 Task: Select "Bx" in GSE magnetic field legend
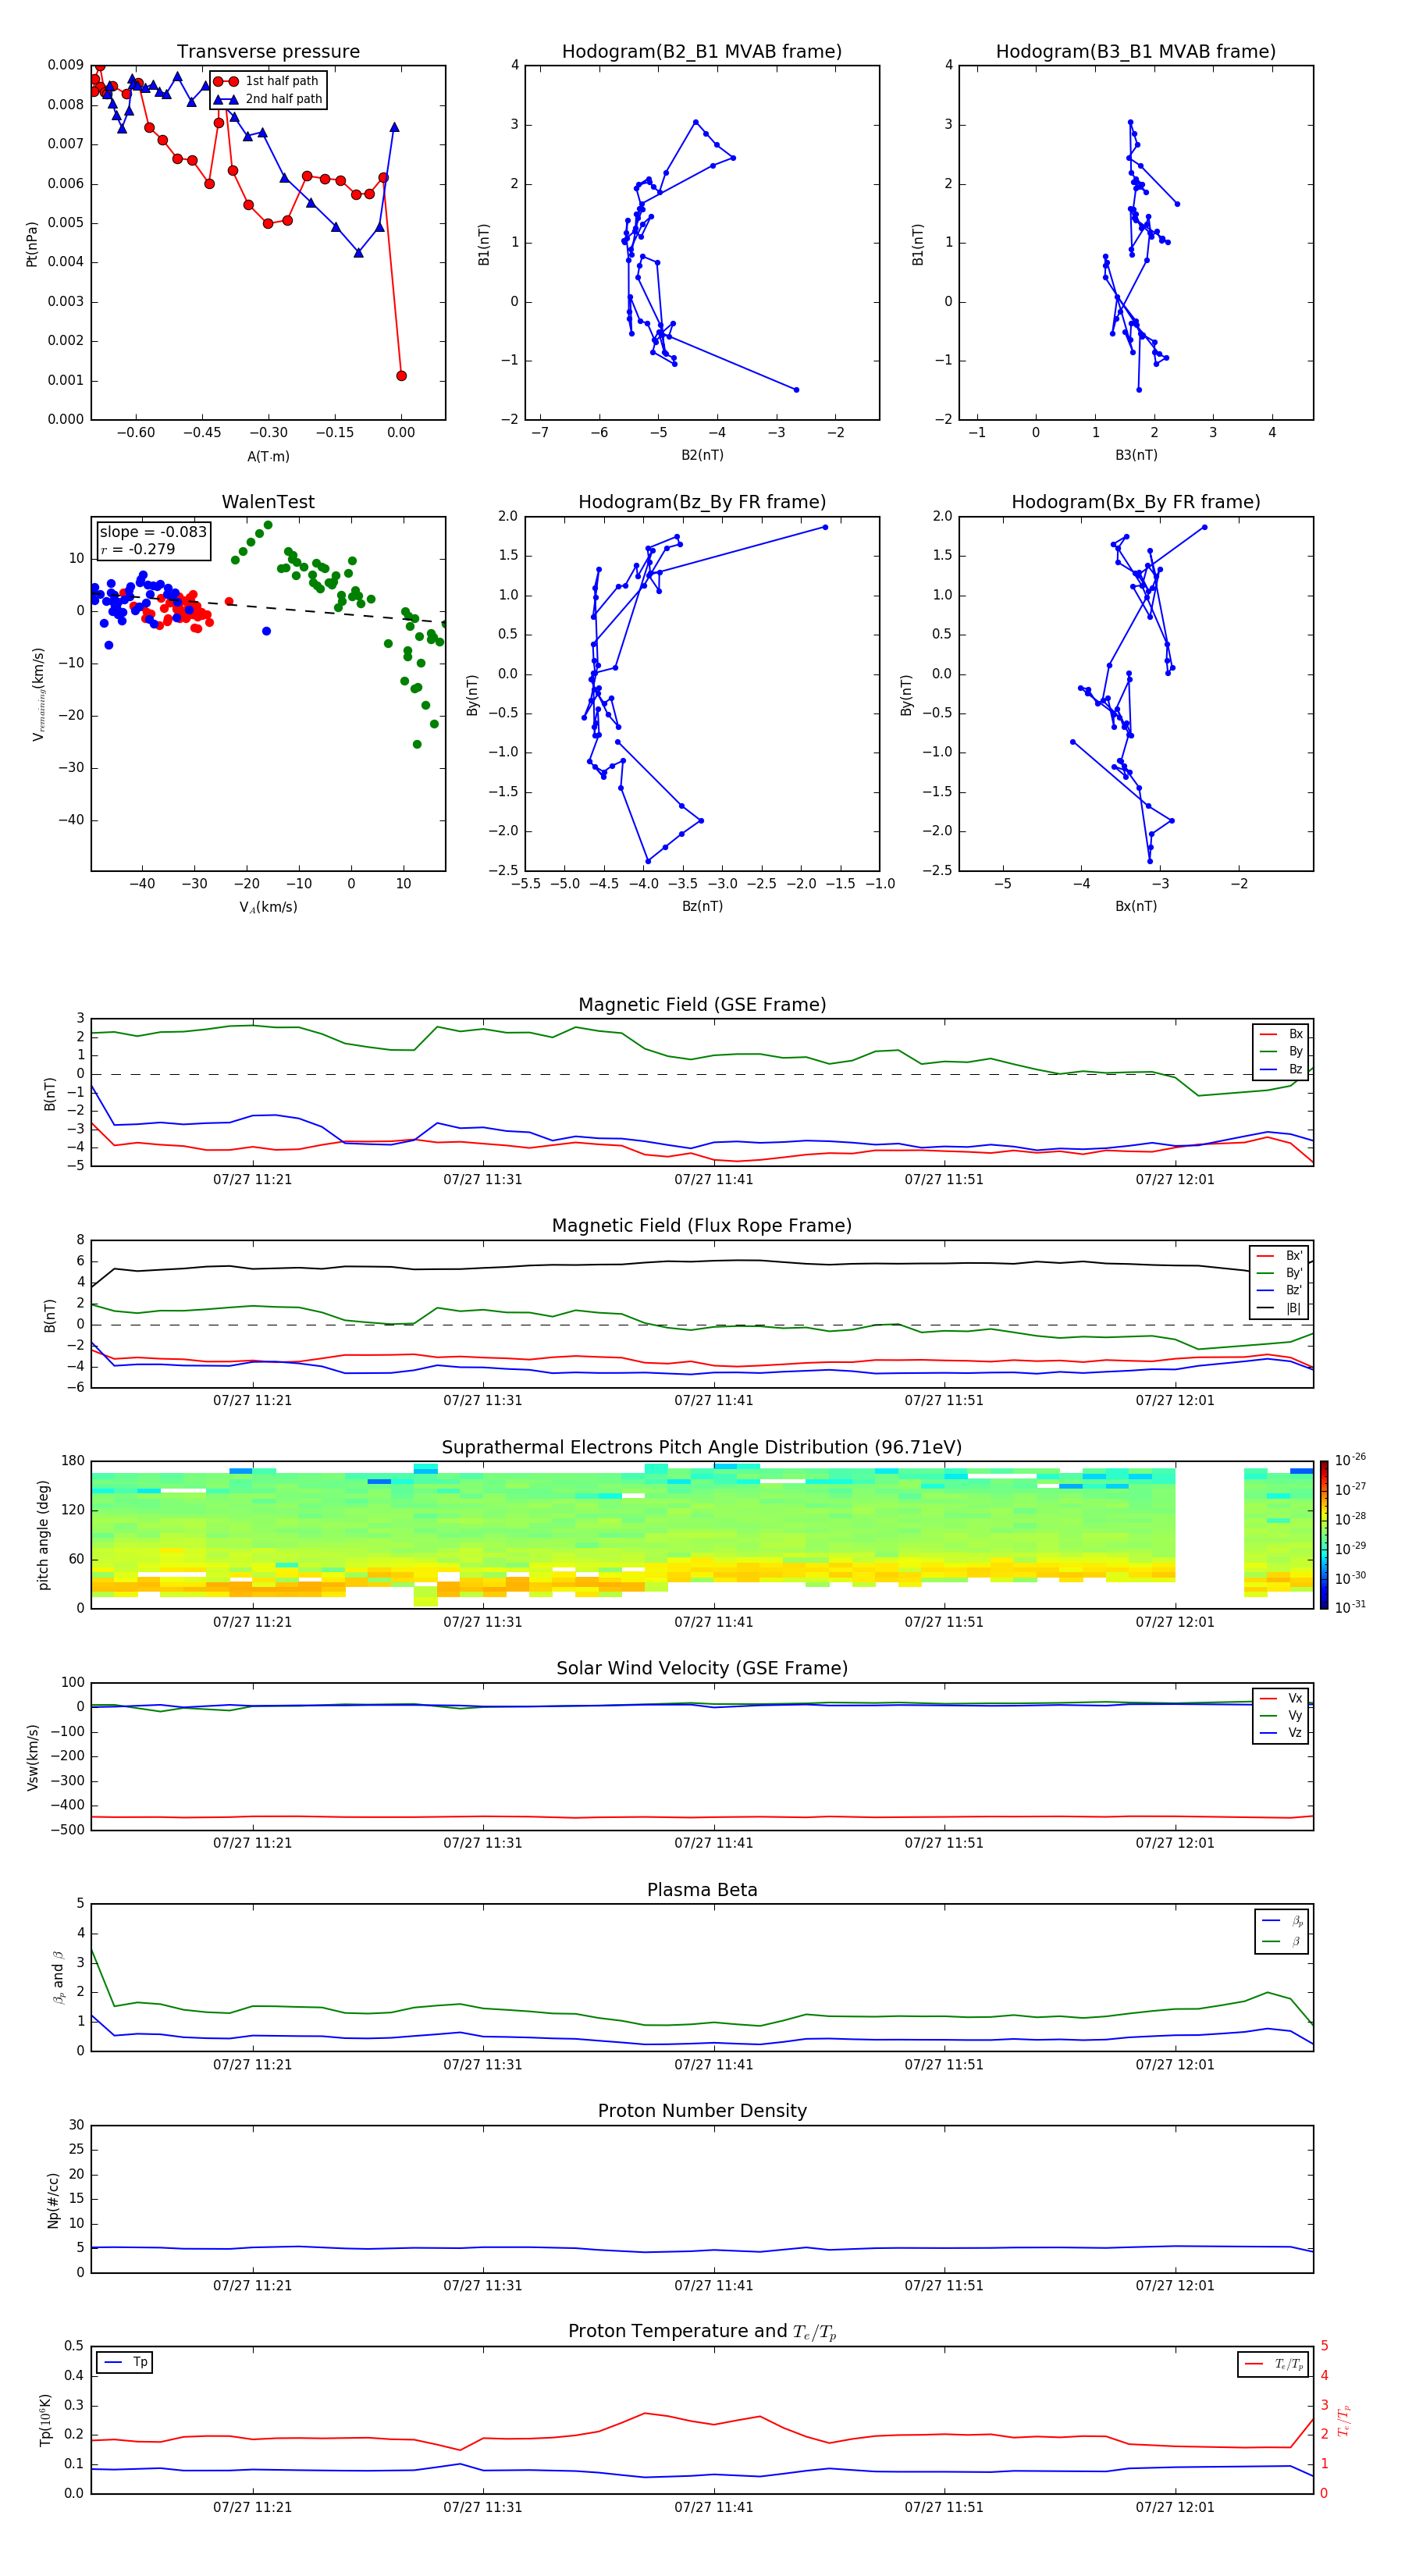pyautogui.click(x=1281, y=1034)
